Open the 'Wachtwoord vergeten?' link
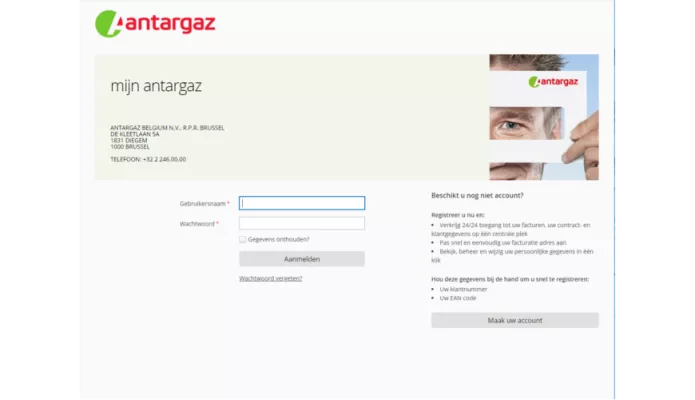The image size is (695, 400). 270,278
